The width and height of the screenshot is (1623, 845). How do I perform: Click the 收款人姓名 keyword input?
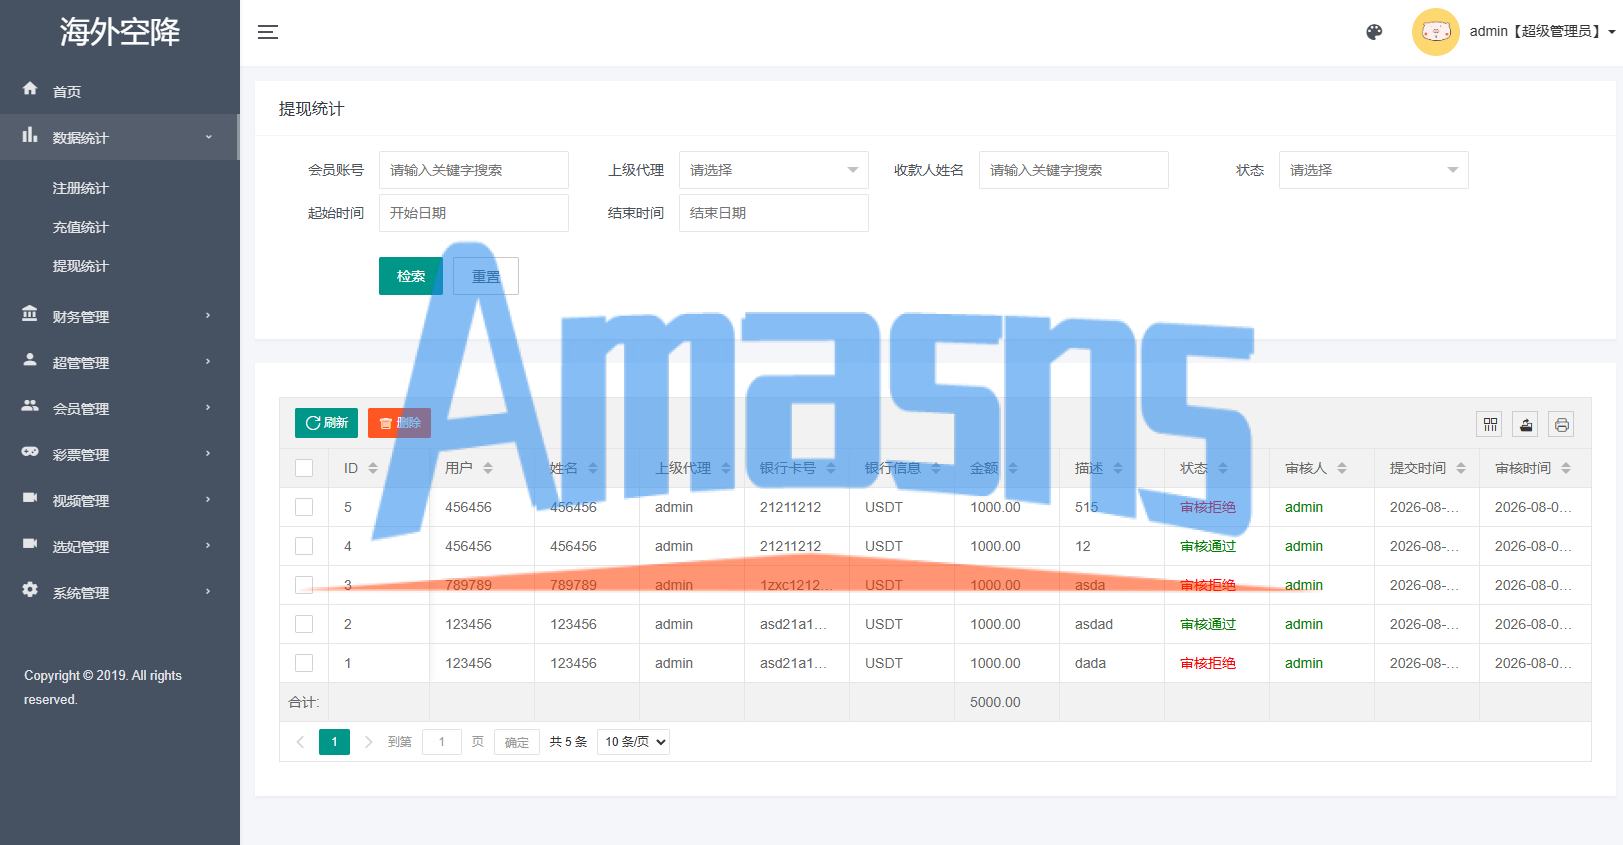pos(1074,170)
